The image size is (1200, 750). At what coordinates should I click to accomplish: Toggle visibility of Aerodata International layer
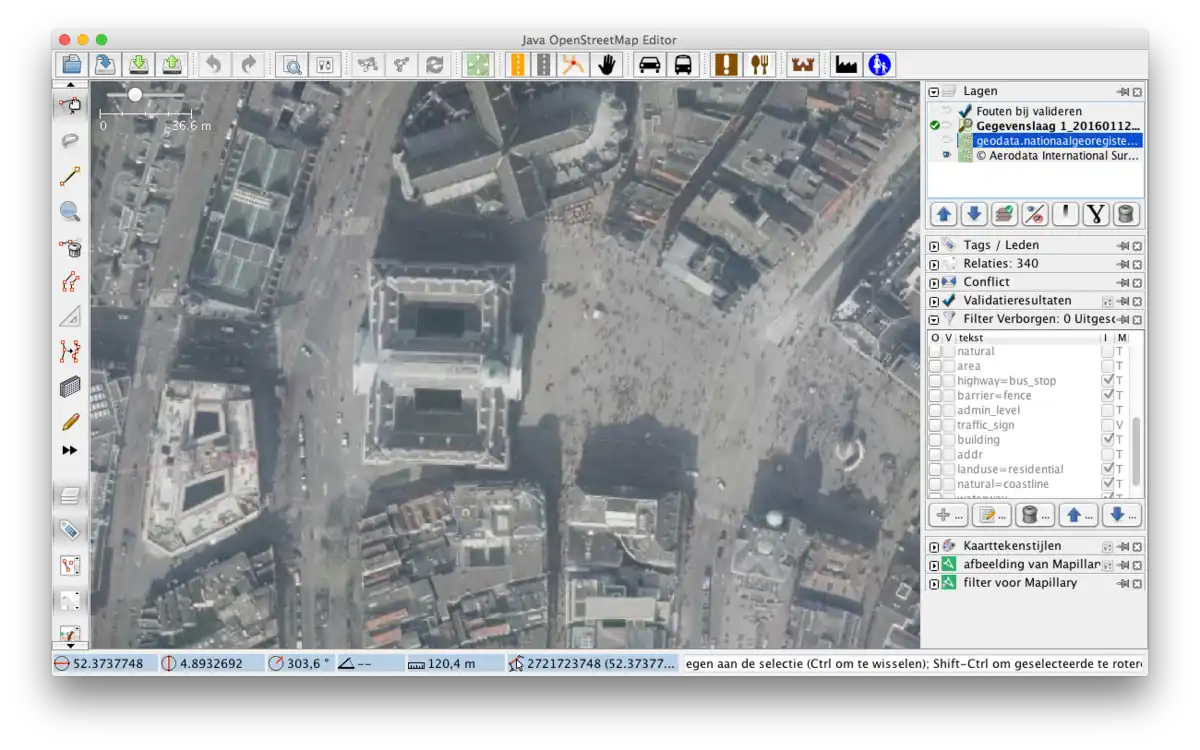coord(946,156)
